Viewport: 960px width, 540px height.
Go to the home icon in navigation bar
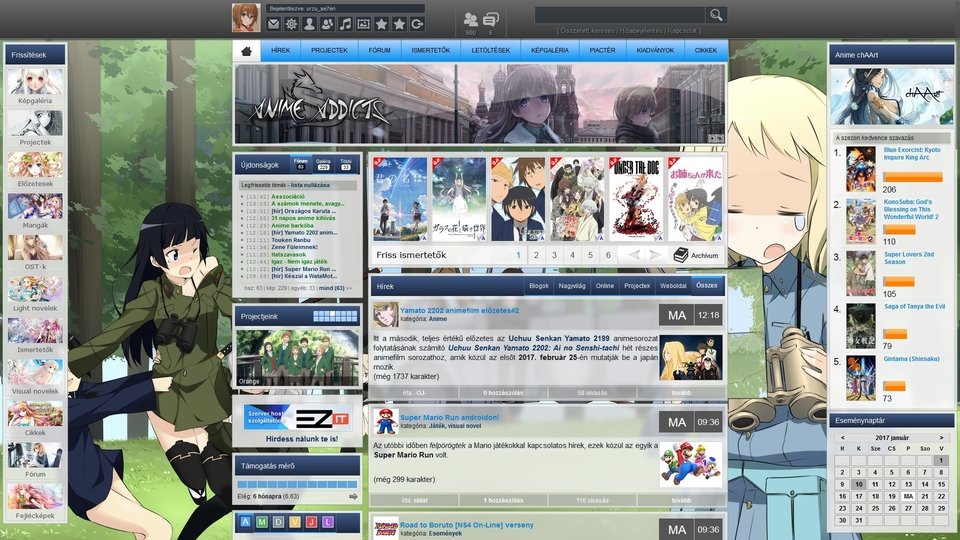click(247, 51)
